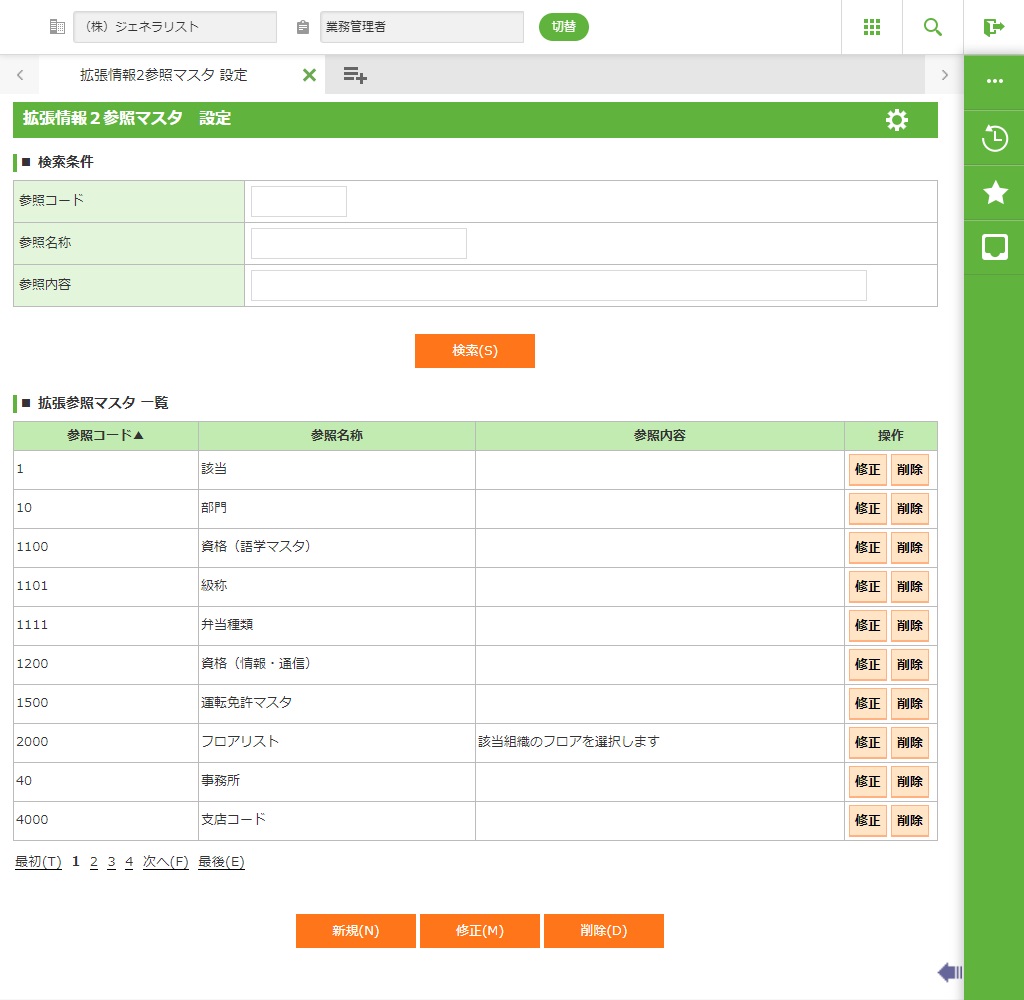Sort by the 参照コード column header

[x=105, y=436]
